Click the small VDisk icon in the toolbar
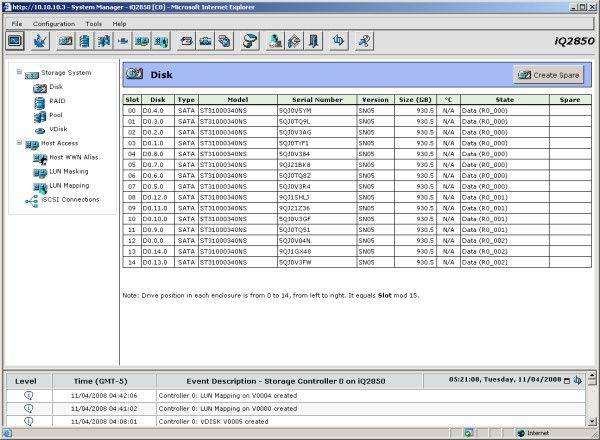This screenshot has height=440, width=600. click(x=123, y=41)
